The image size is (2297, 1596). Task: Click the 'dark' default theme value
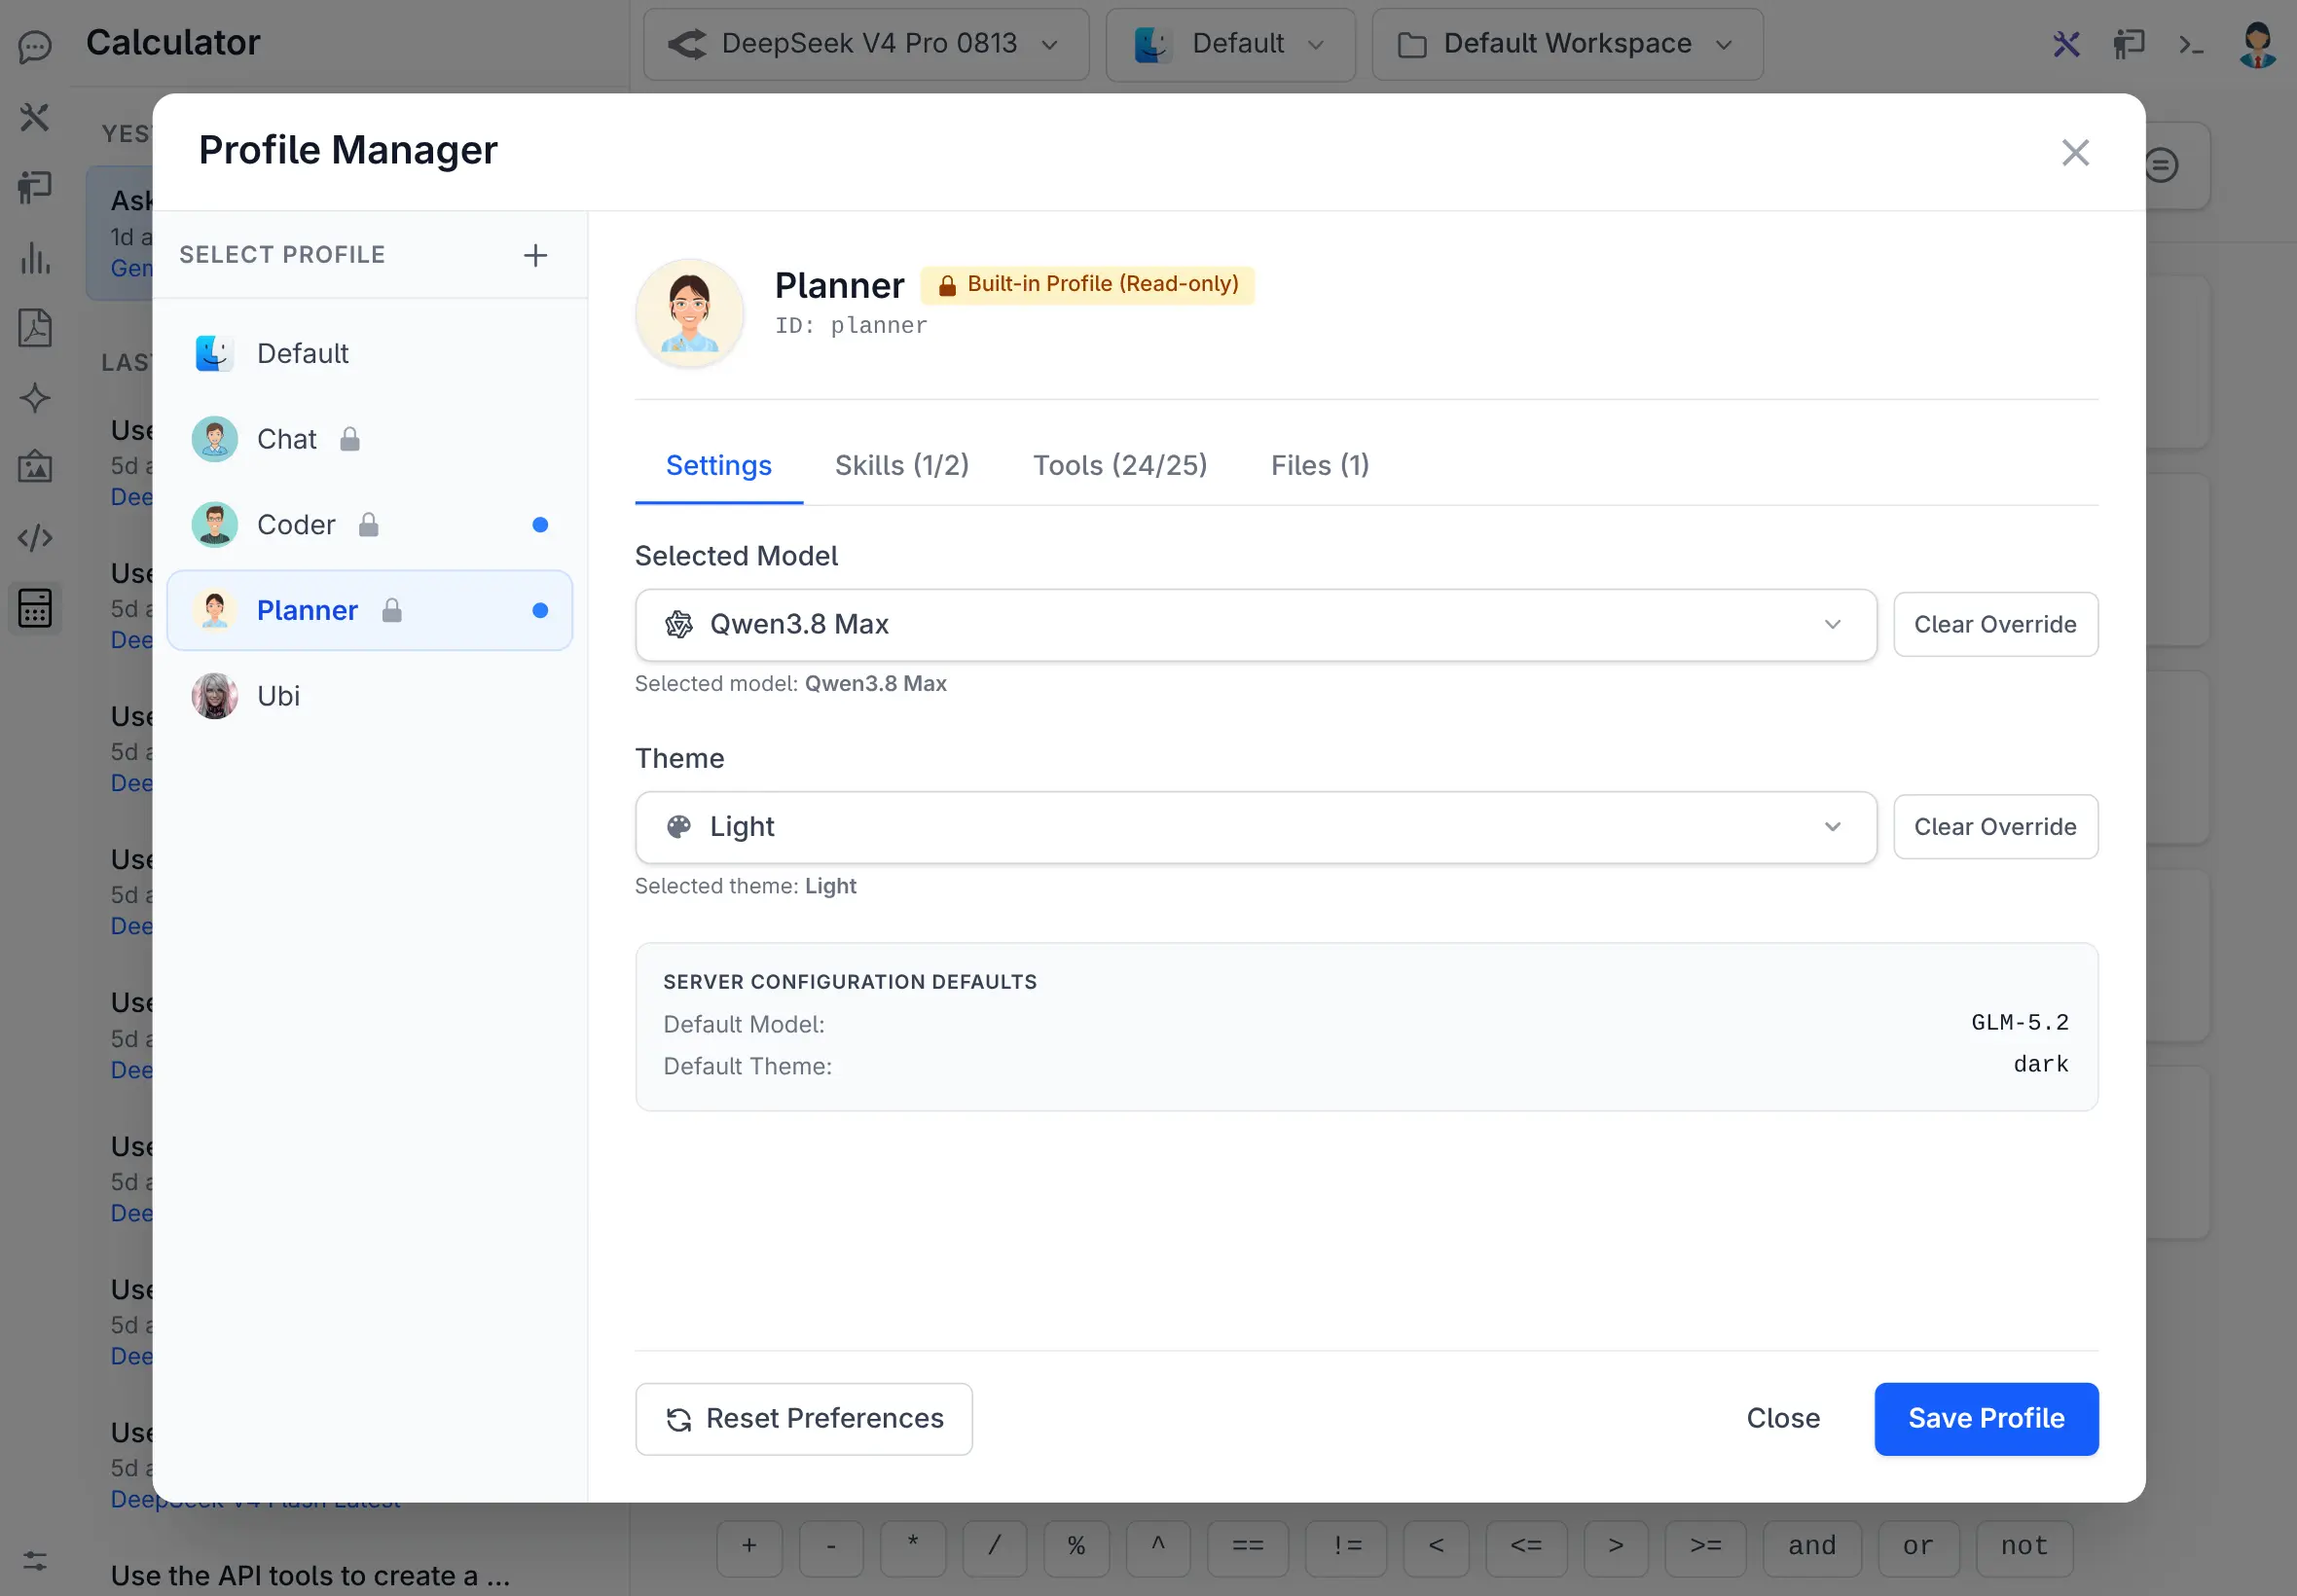click(2040, 1064)
